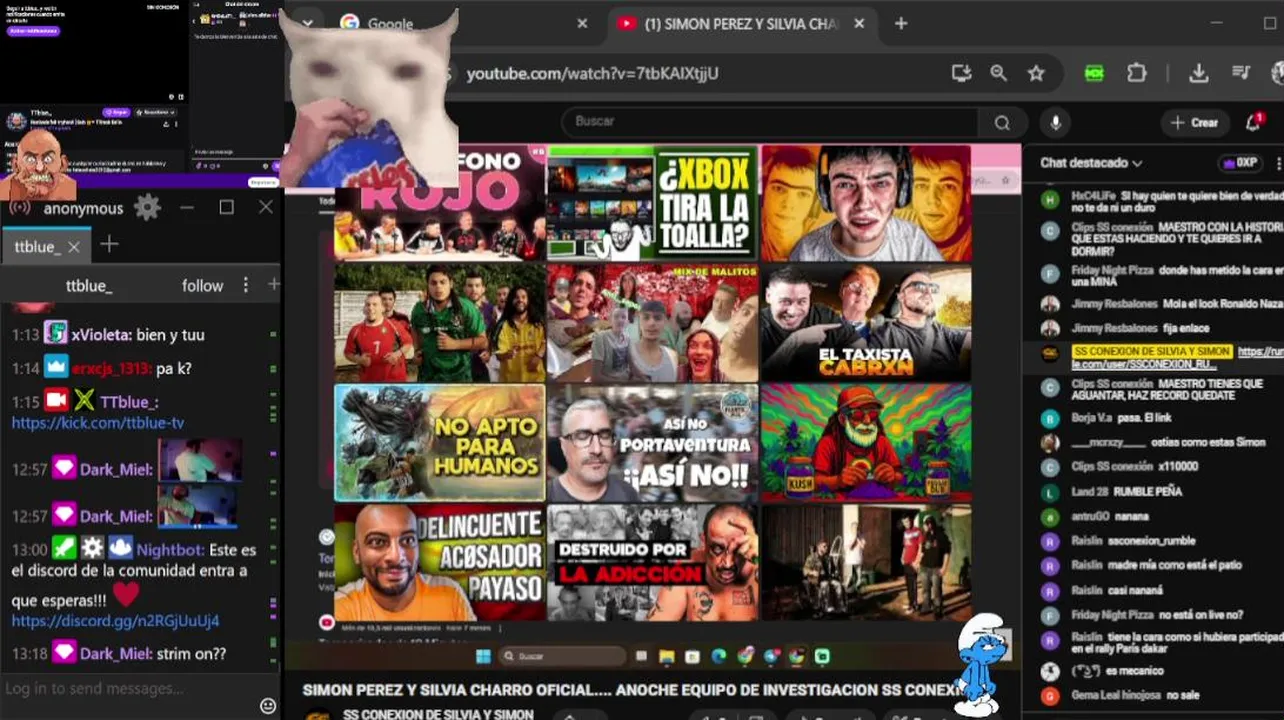The image size is (1284, 720).
Task: Open the NO APTO PARA HUMANOS thumbnail
Action: pos(440,442)
